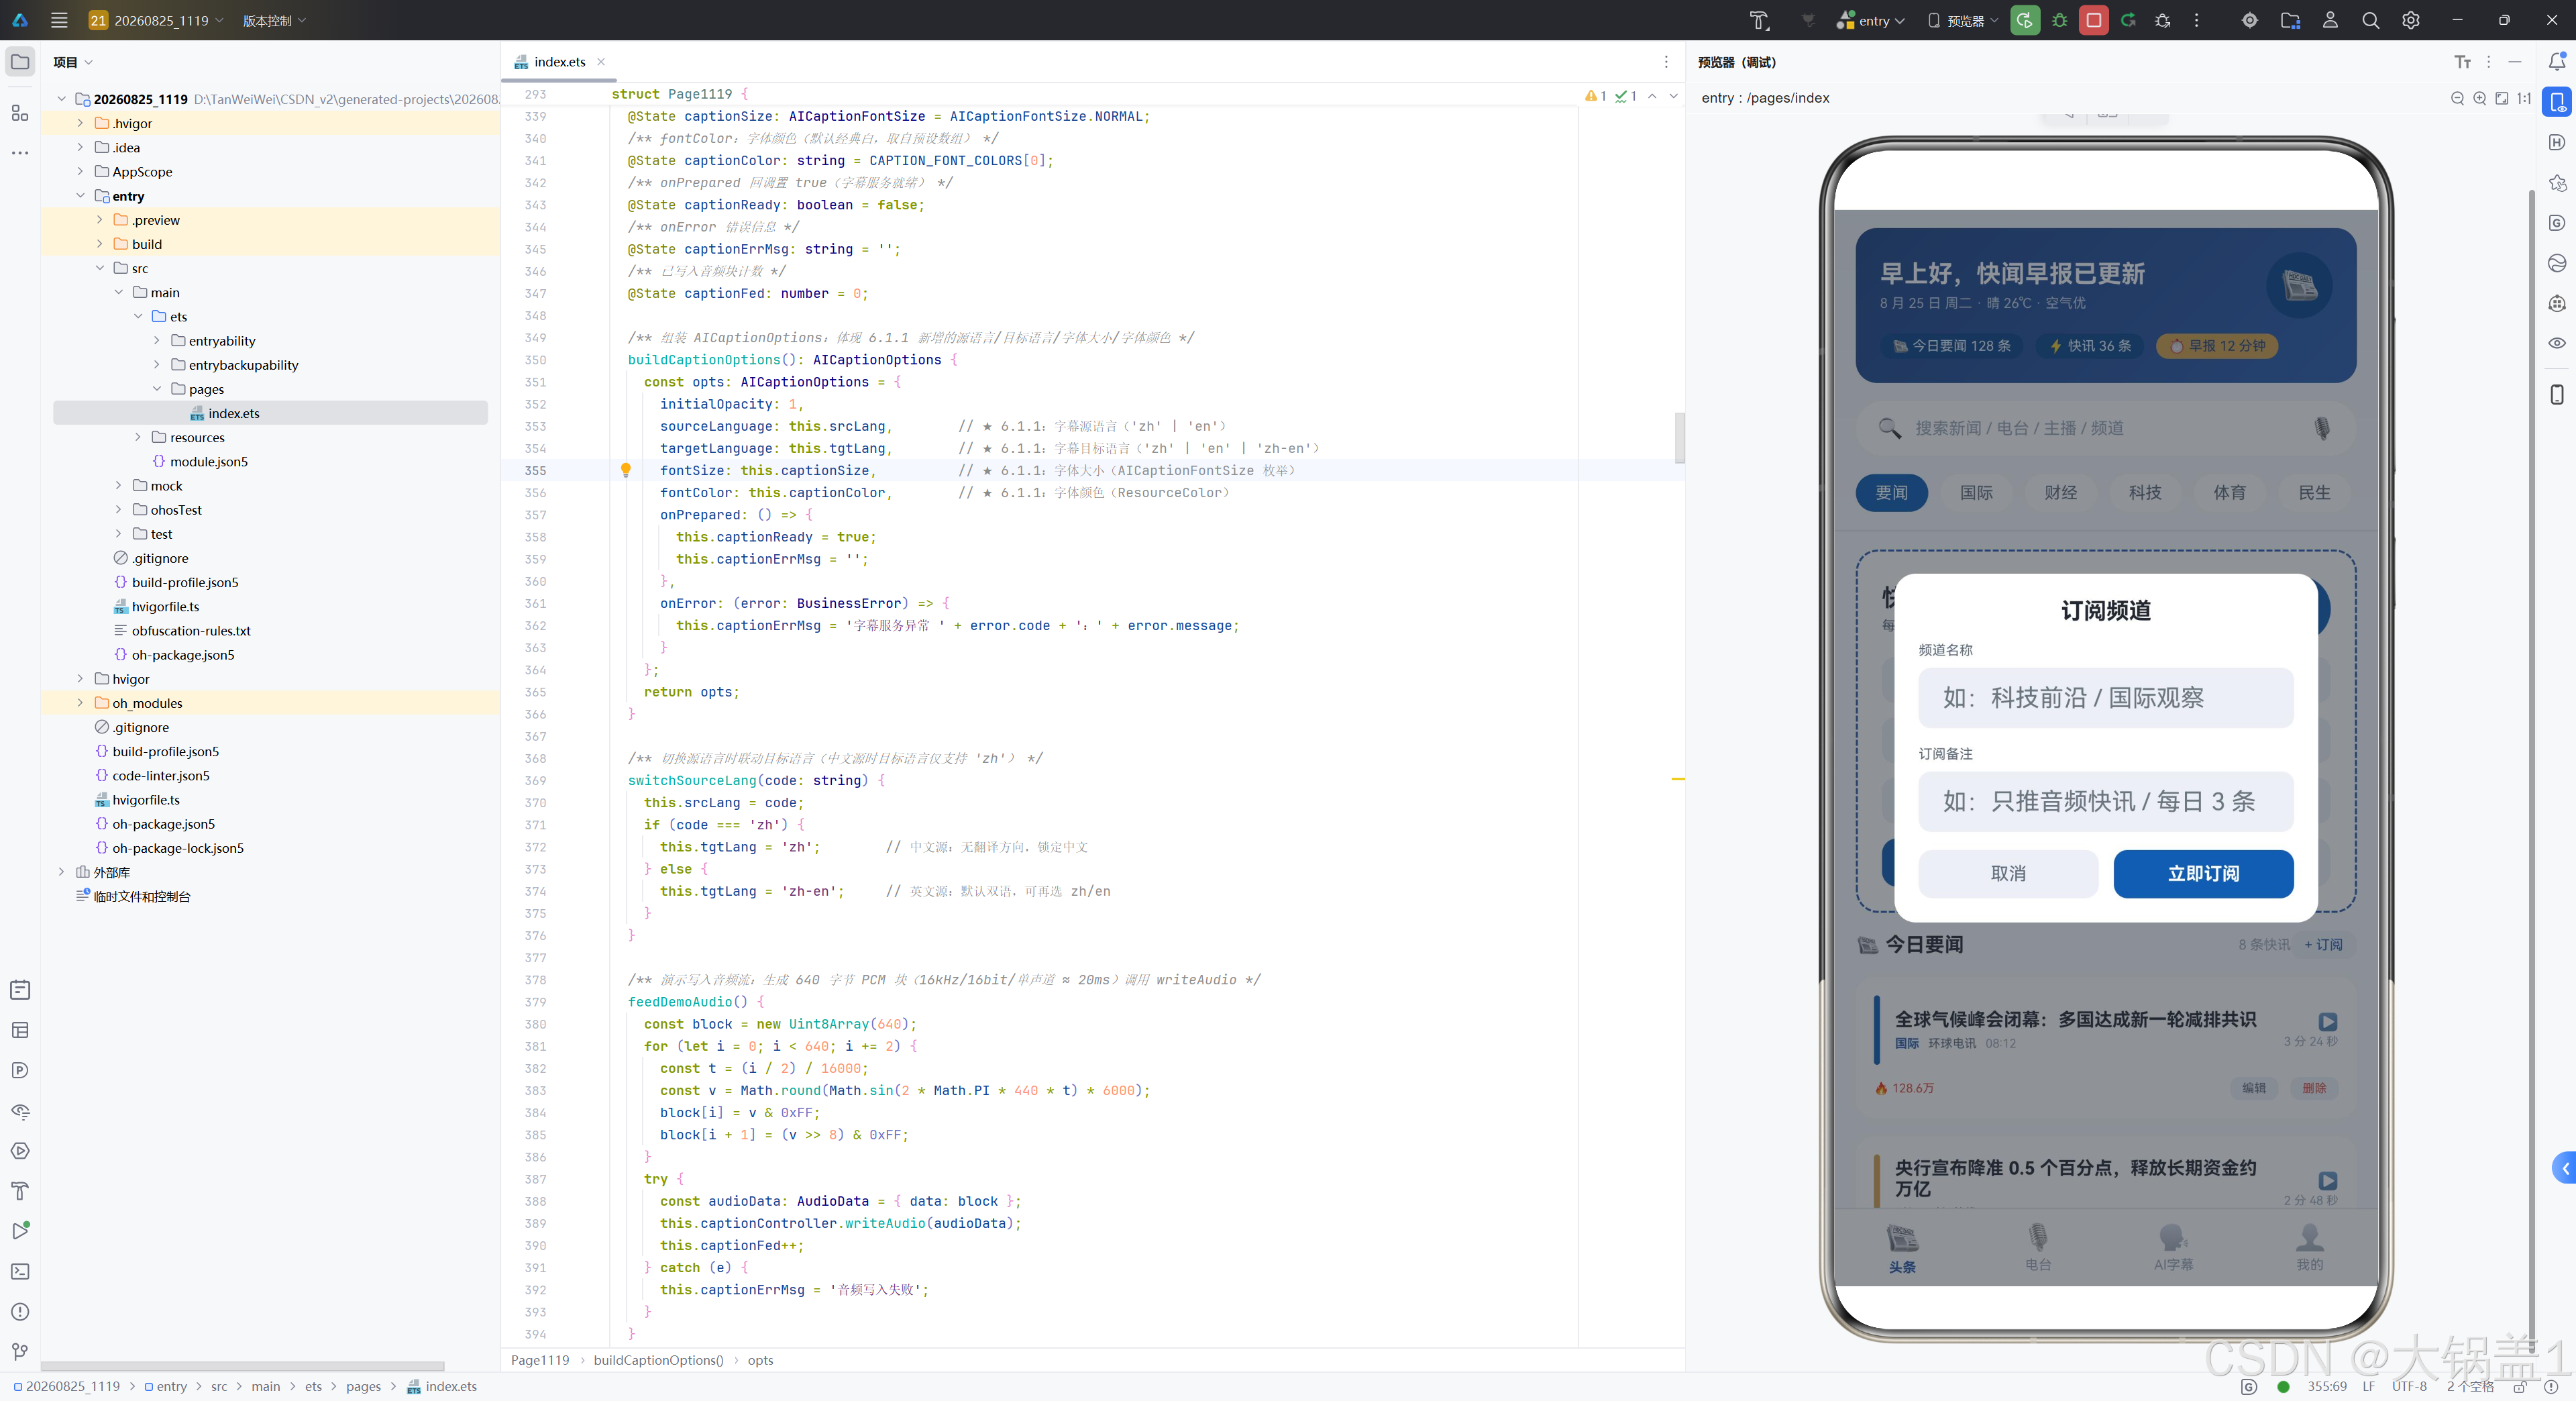Open the Project tool window icon
This screenshot has width=2576, height=1401.
[x=20, y=62]
